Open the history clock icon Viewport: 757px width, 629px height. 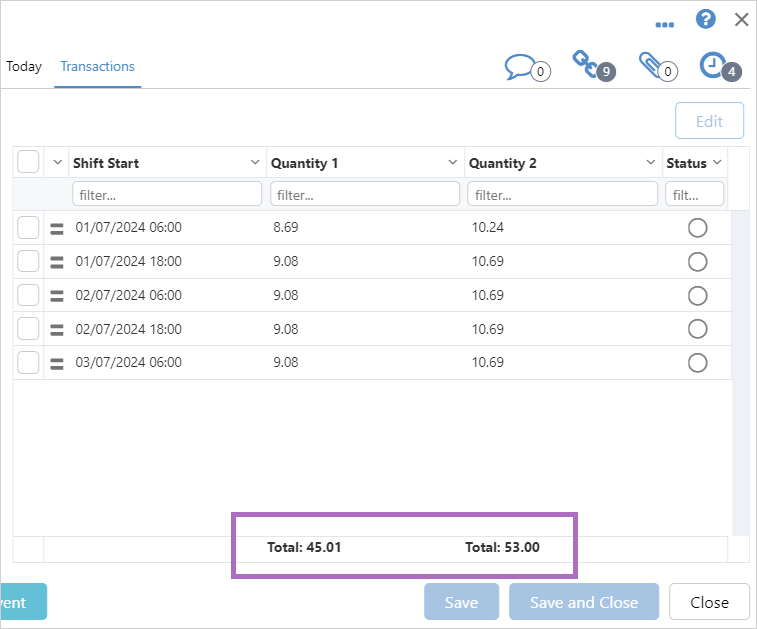pyautogui.click(x=714, y=65)
